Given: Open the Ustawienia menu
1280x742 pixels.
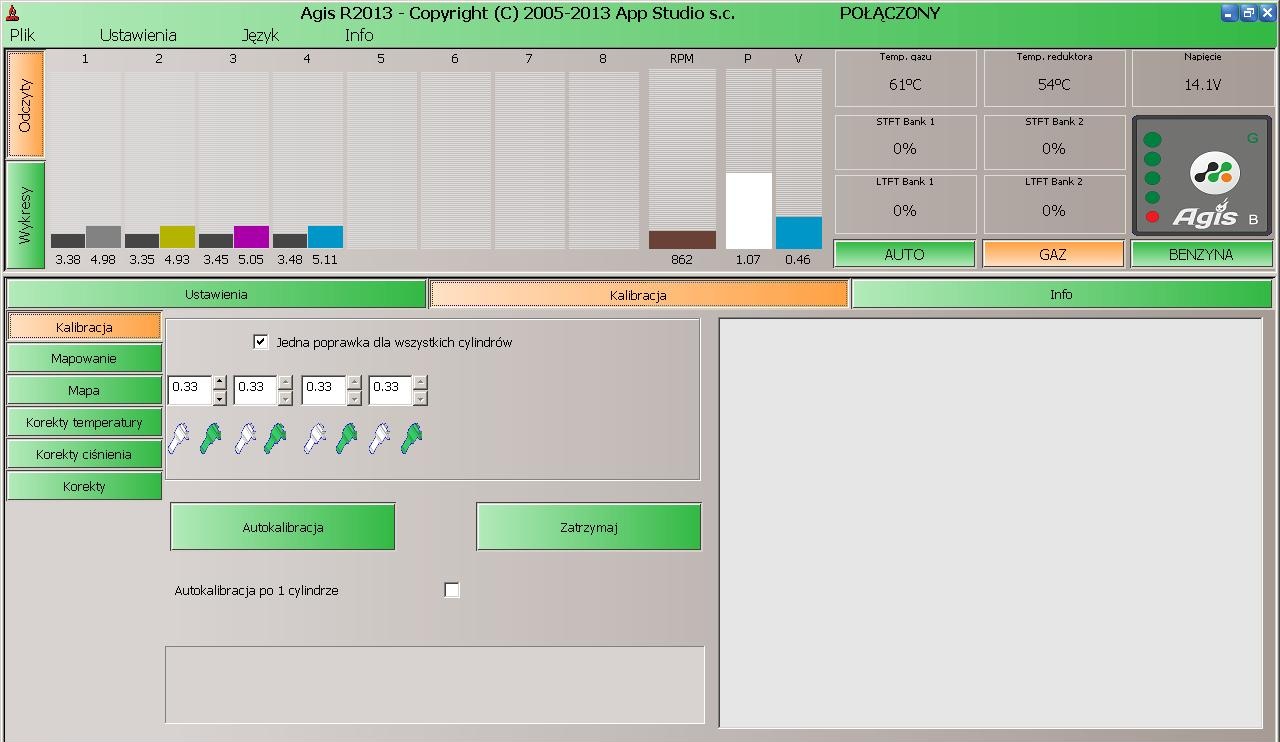Looking at the screenshot, I should pos(138,35).
